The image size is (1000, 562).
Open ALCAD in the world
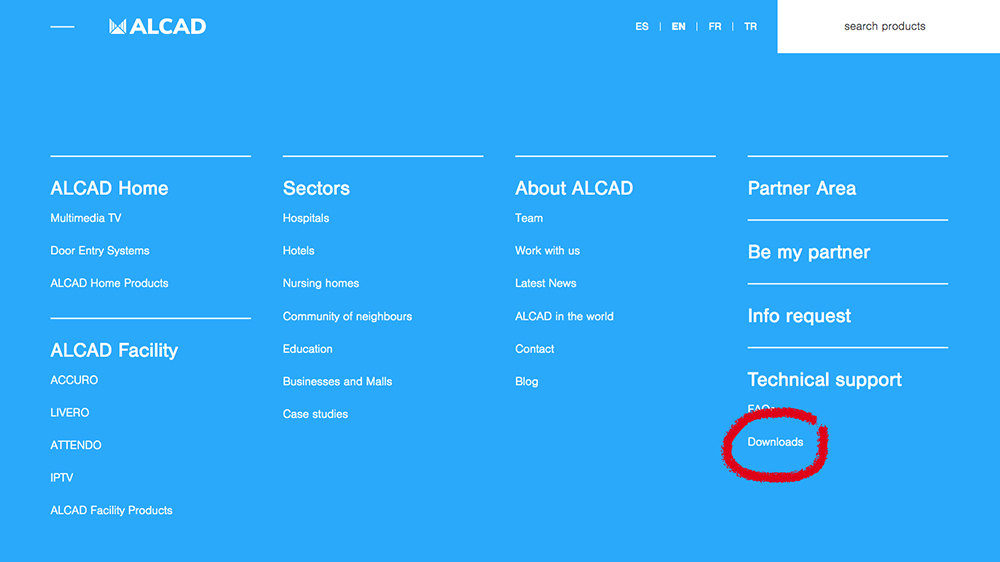click(x=564, y=317)
